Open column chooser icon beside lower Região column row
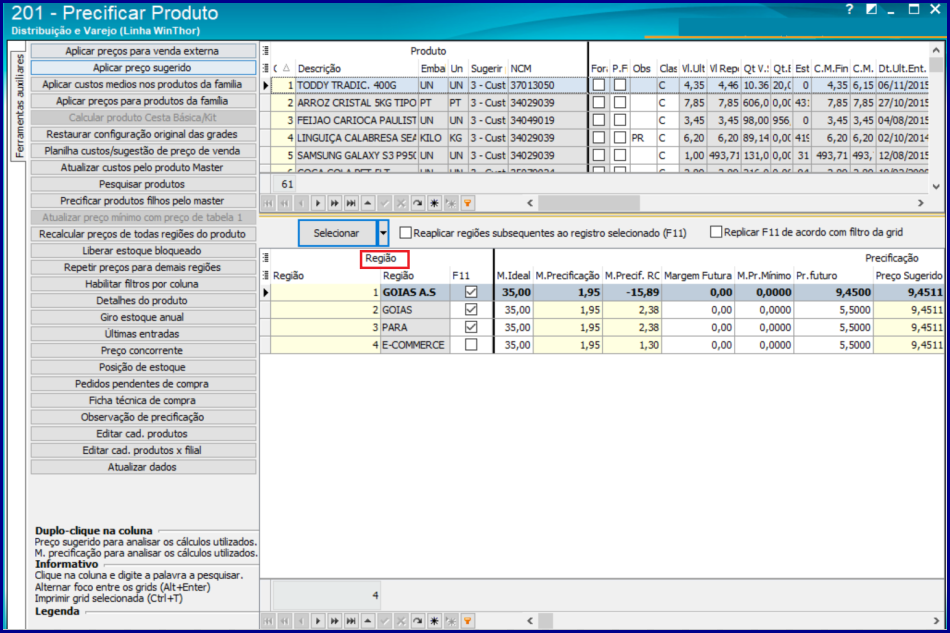 tap(265, 276)
